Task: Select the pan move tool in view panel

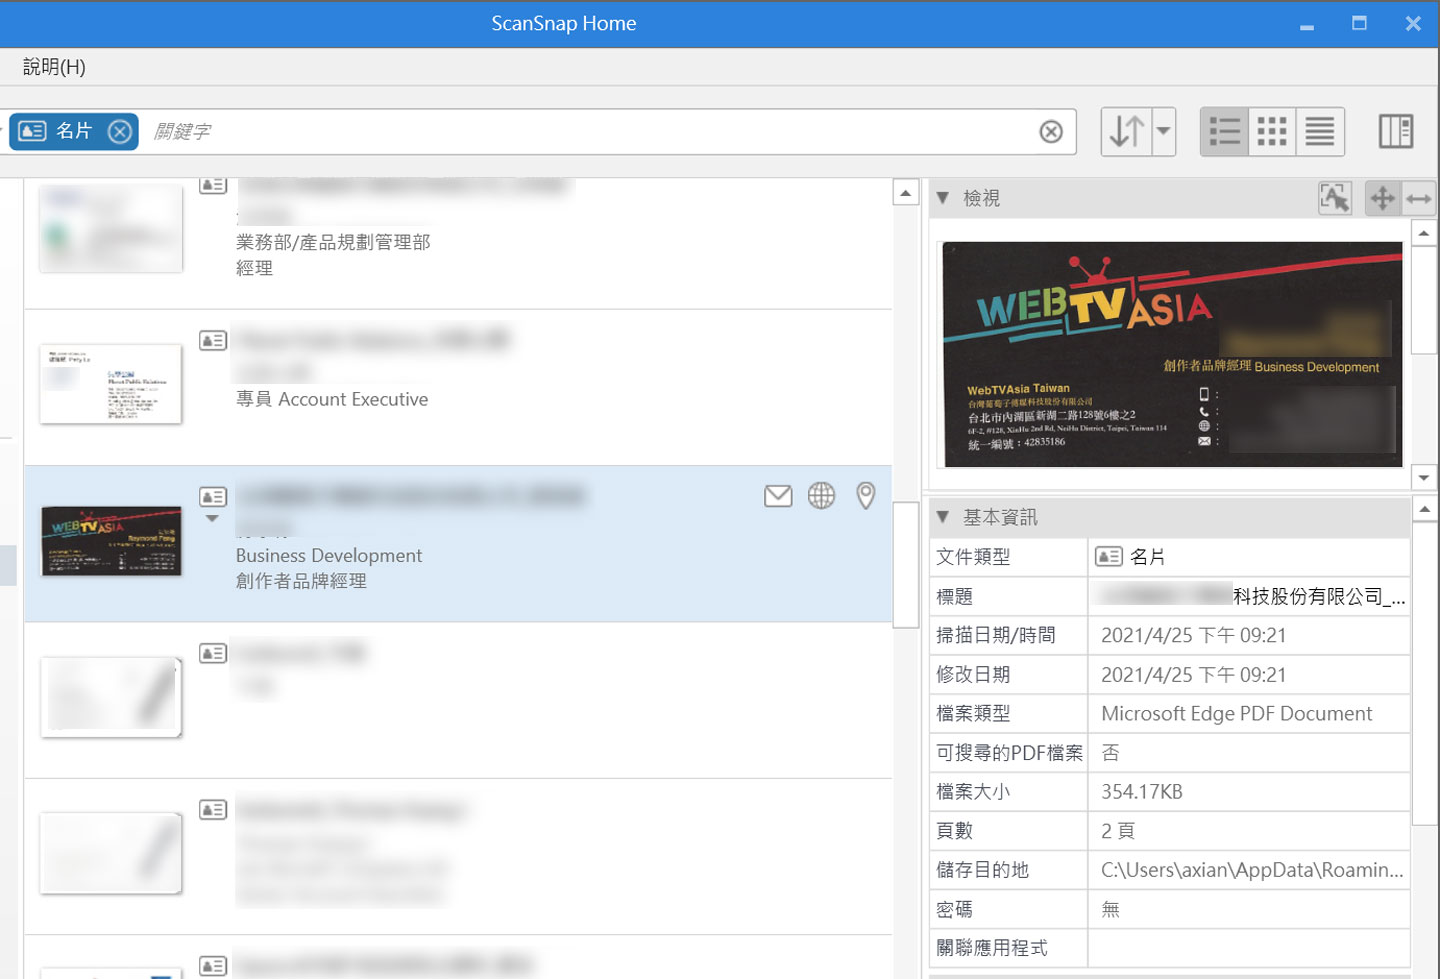Action: [x=1382, y=199]
